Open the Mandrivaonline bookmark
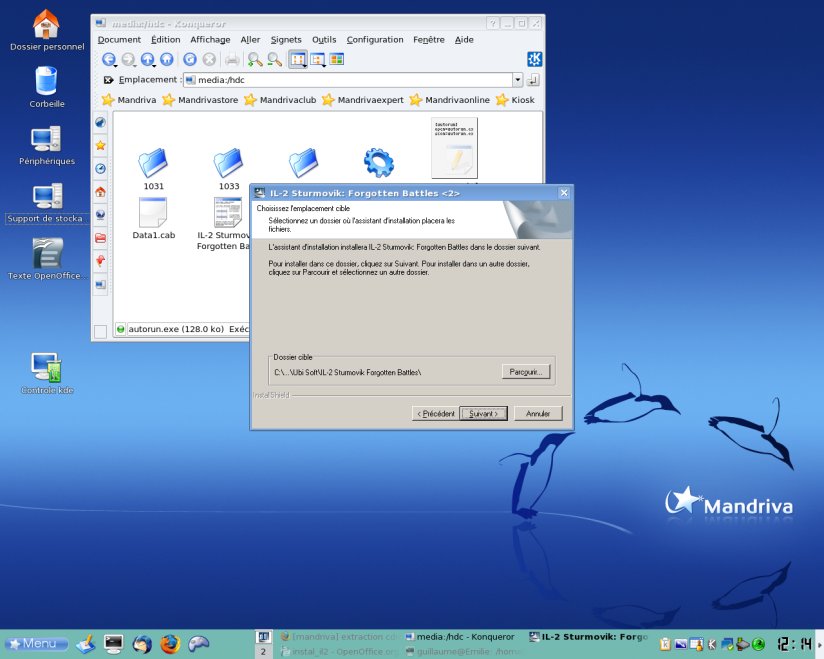 point(449,100)
